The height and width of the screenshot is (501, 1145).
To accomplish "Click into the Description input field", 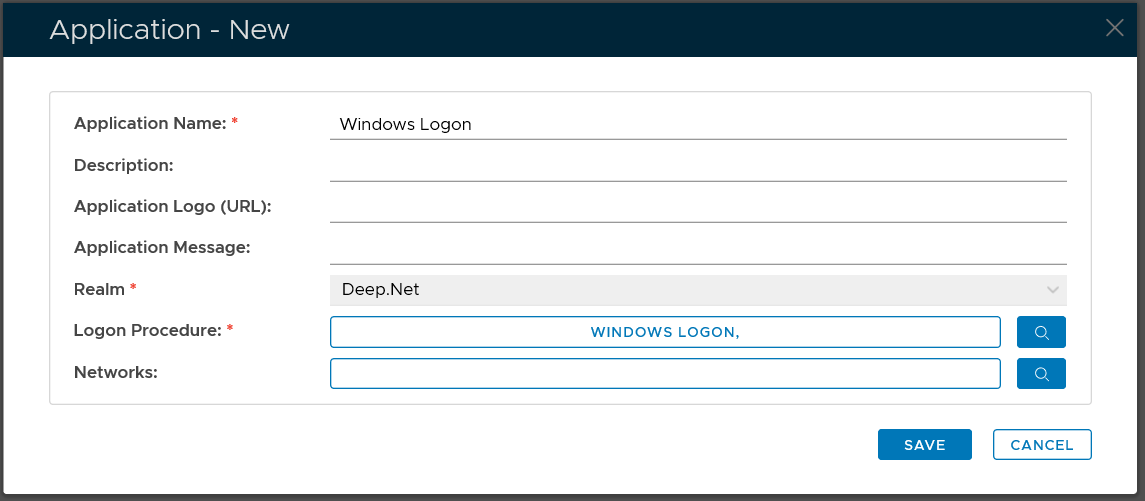I will [x=697, y=166].
